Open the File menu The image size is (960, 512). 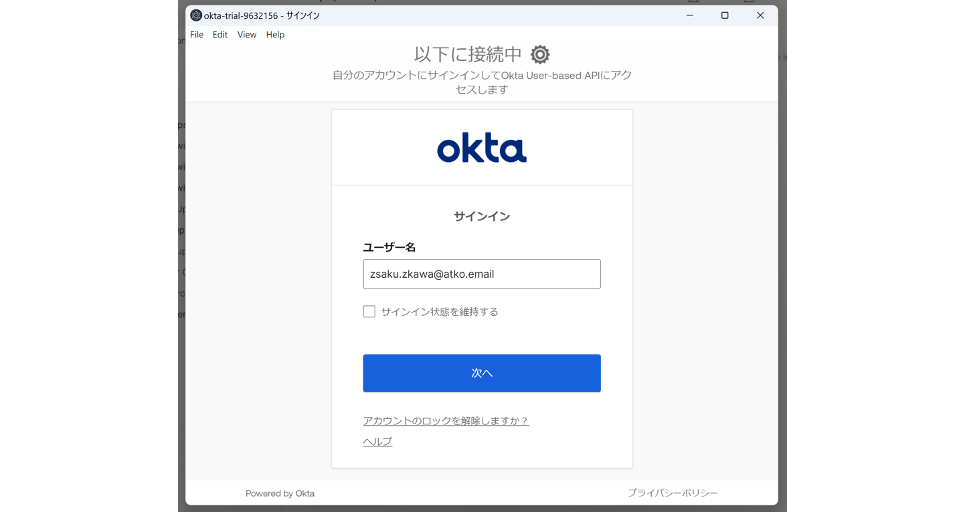197,35
